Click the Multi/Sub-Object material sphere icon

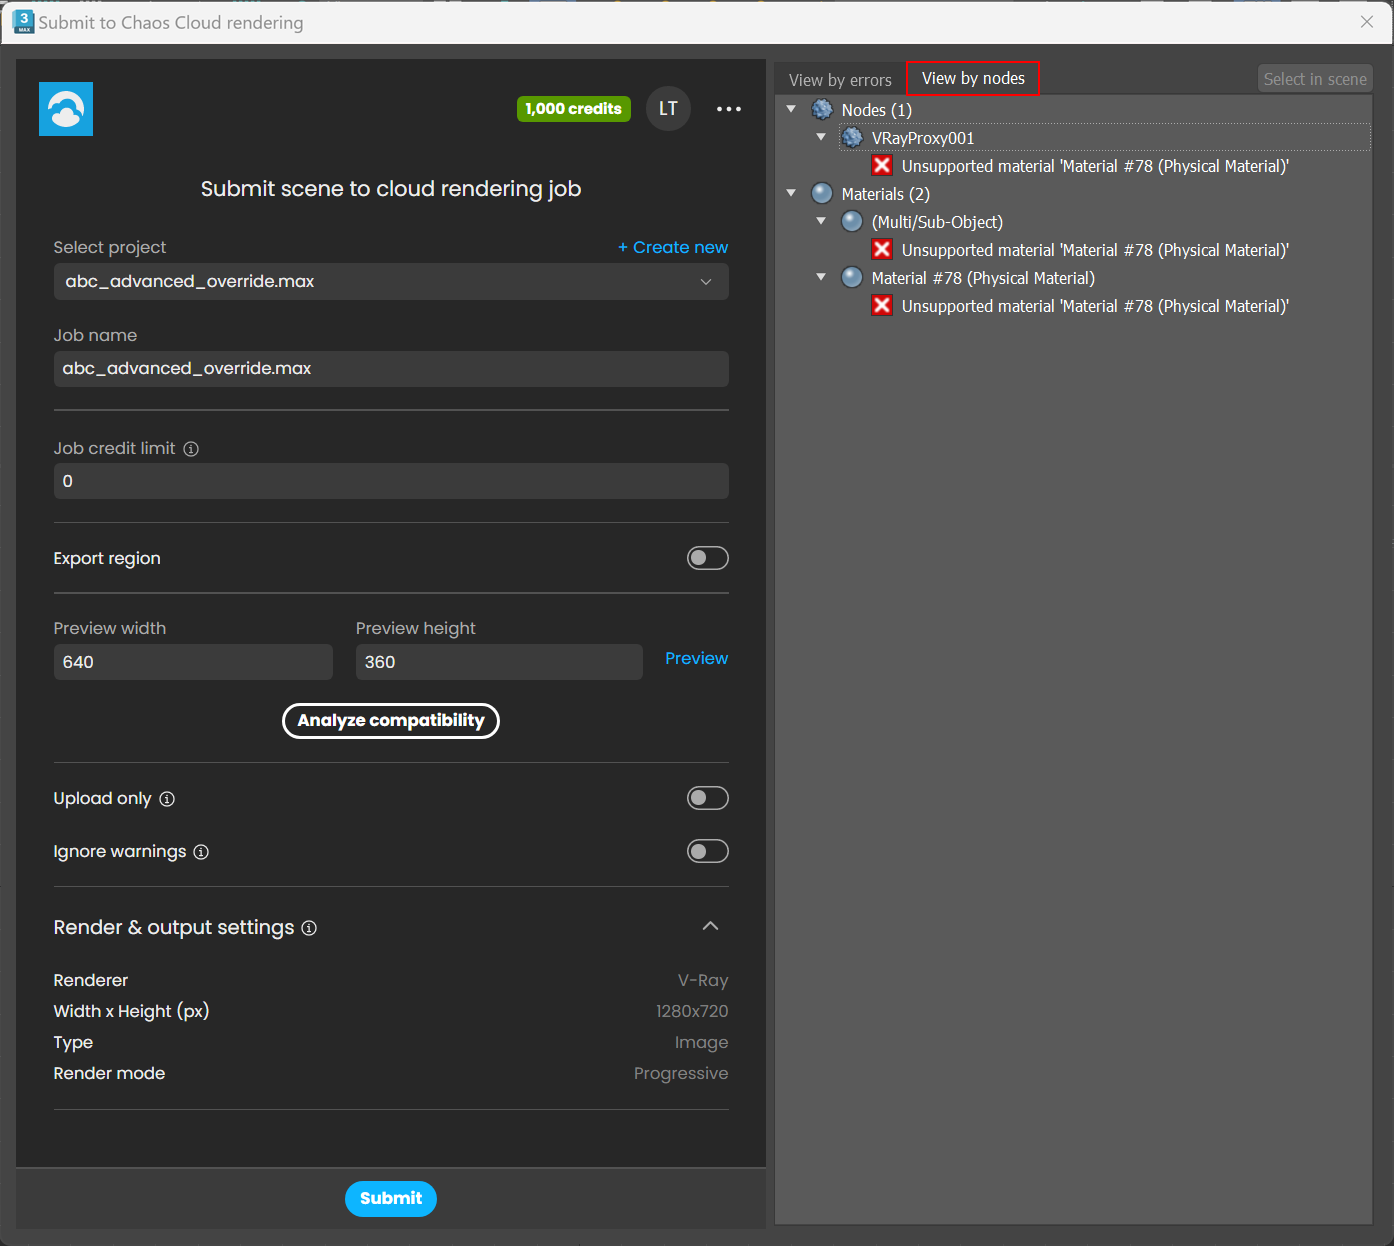pos(852,221)
